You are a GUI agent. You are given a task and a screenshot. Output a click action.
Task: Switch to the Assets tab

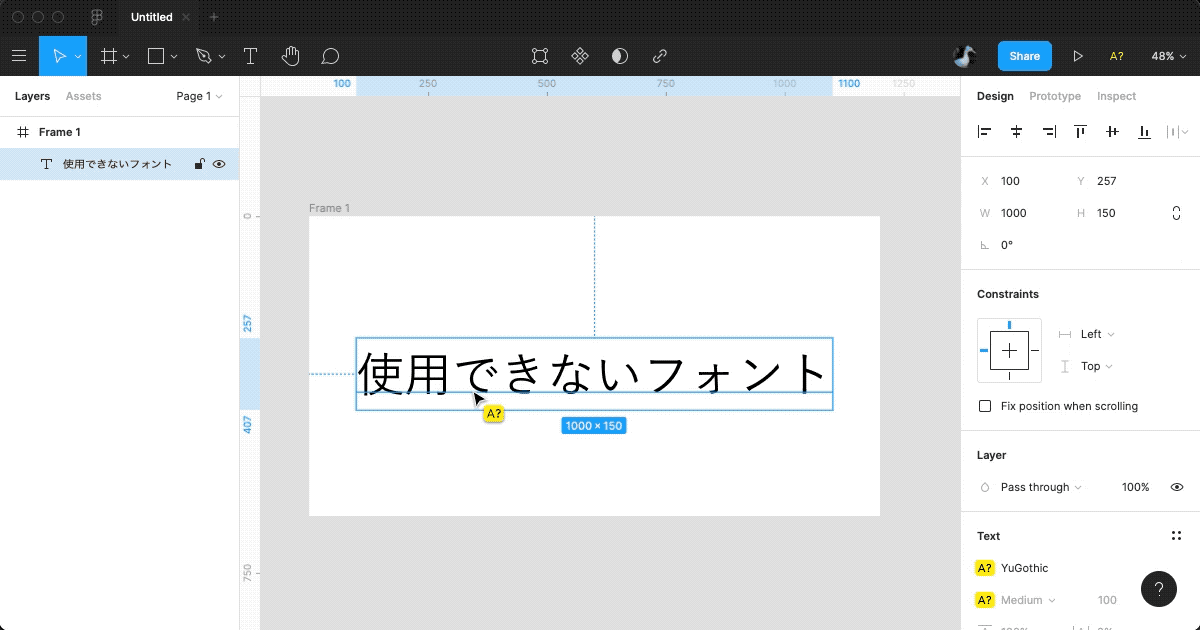(x=83, y=95)
